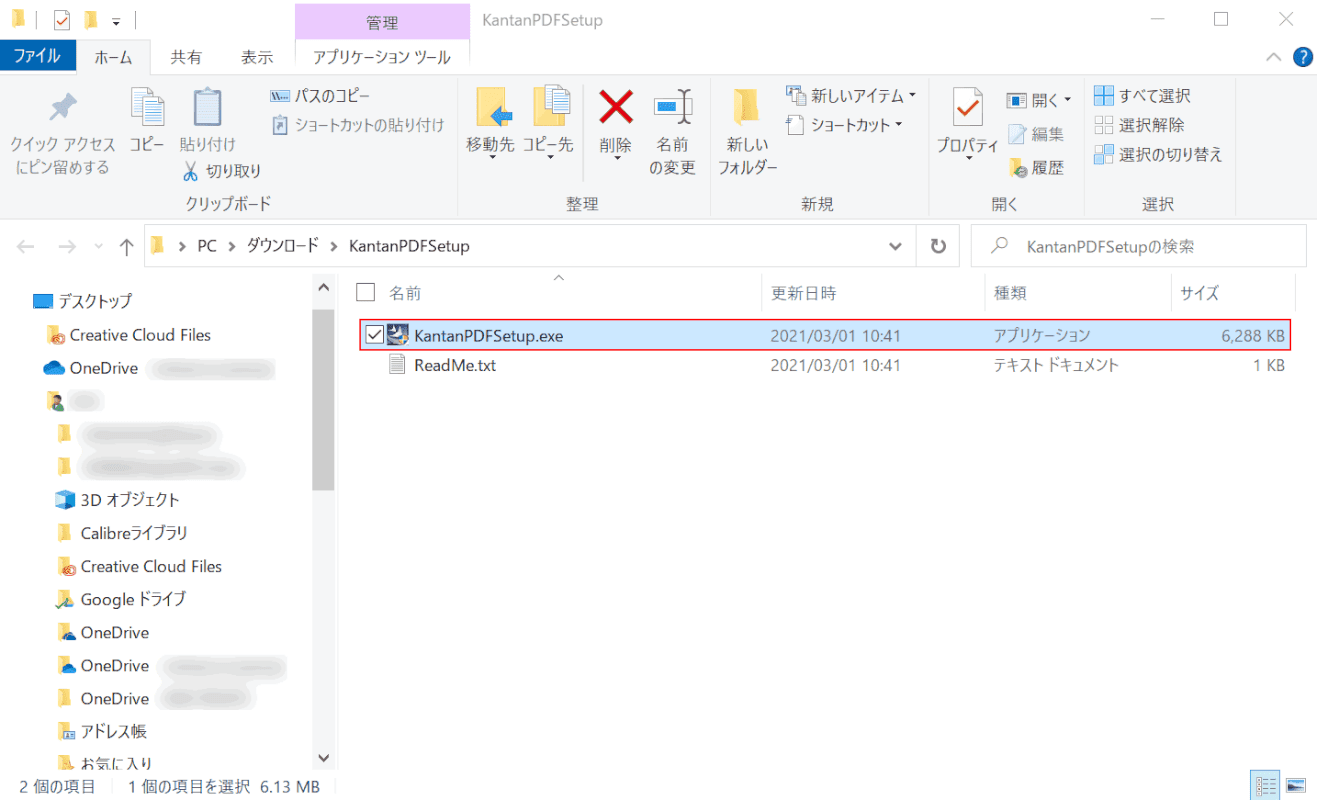Viewport: 1317px width, 800px height.
Task: Click Properties icon in Quick Access Toolbar
Action: pyautogui.click(x=62, y=19)
